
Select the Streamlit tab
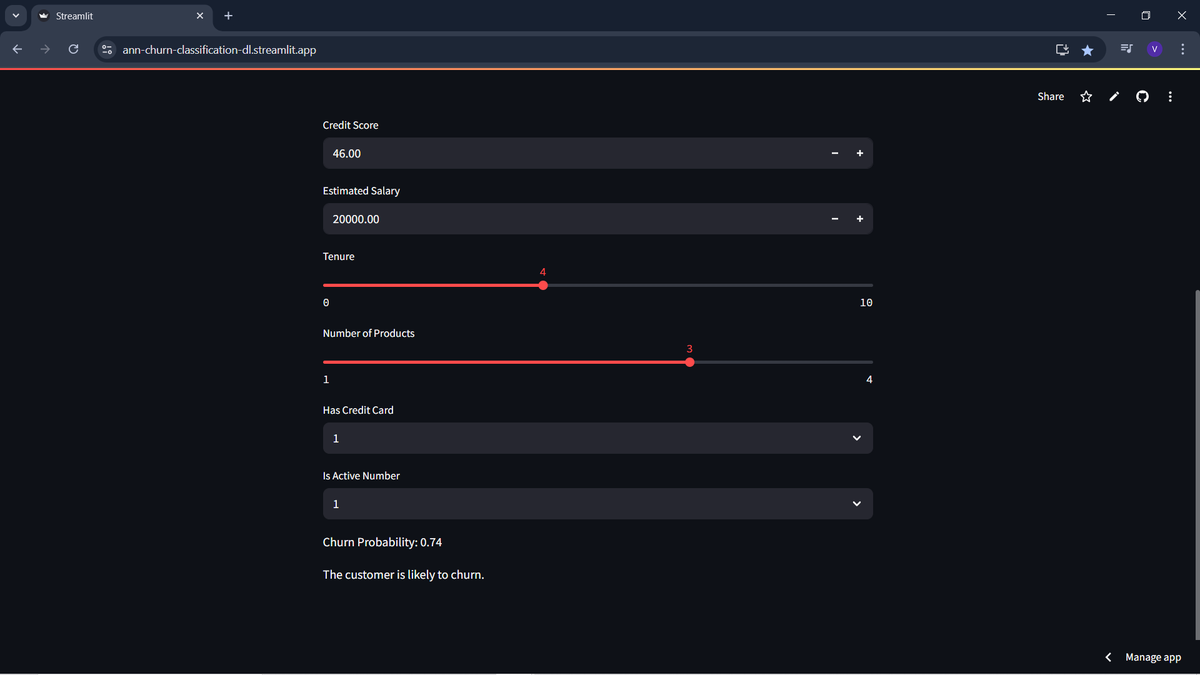[120, 16]
